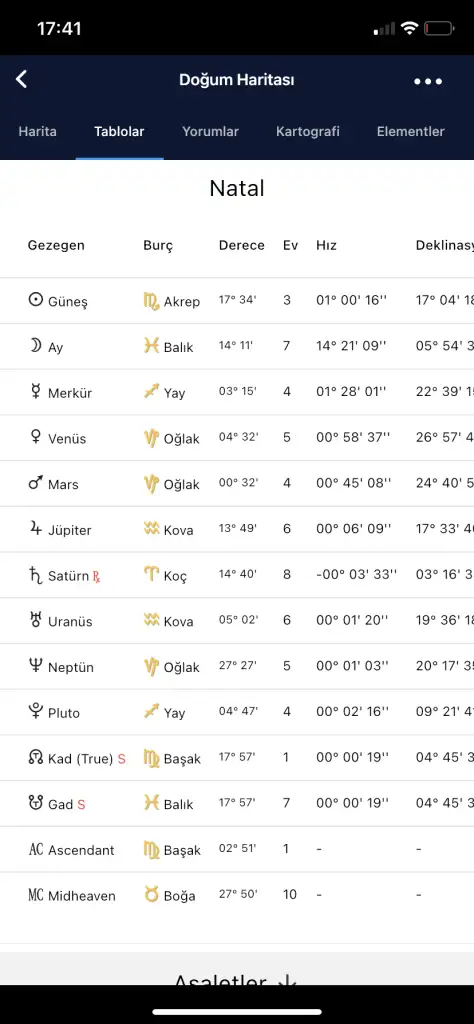Open the Yorumlar tab

pyautogui.click(x=210, y=131)
